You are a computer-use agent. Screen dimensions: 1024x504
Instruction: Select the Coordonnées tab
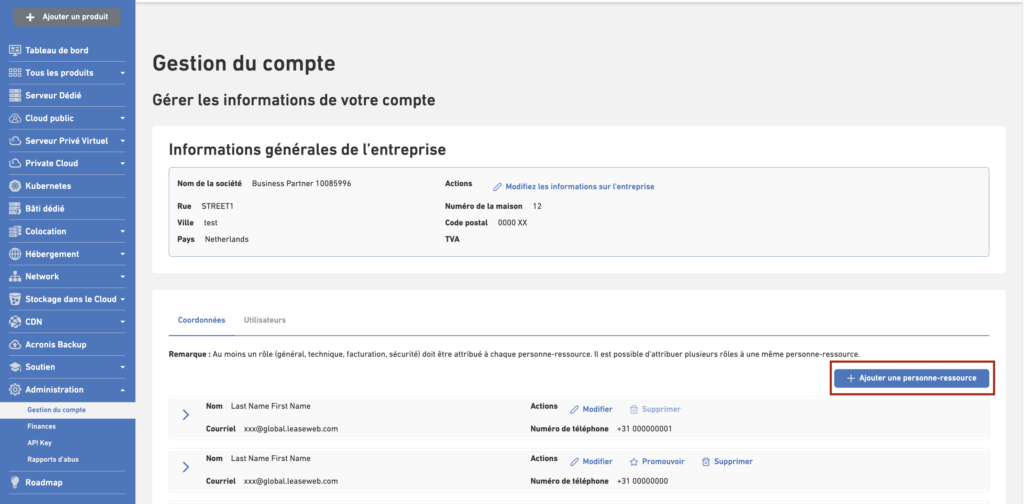202,321
